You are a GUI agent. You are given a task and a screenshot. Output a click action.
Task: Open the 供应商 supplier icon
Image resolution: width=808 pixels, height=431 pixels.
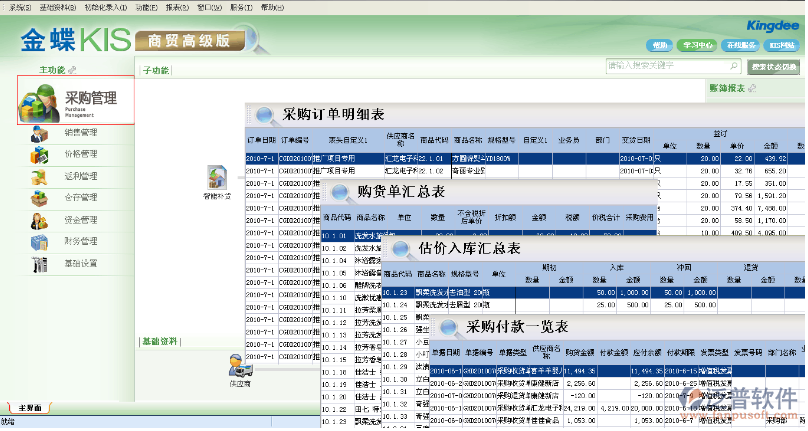(238, 364)
